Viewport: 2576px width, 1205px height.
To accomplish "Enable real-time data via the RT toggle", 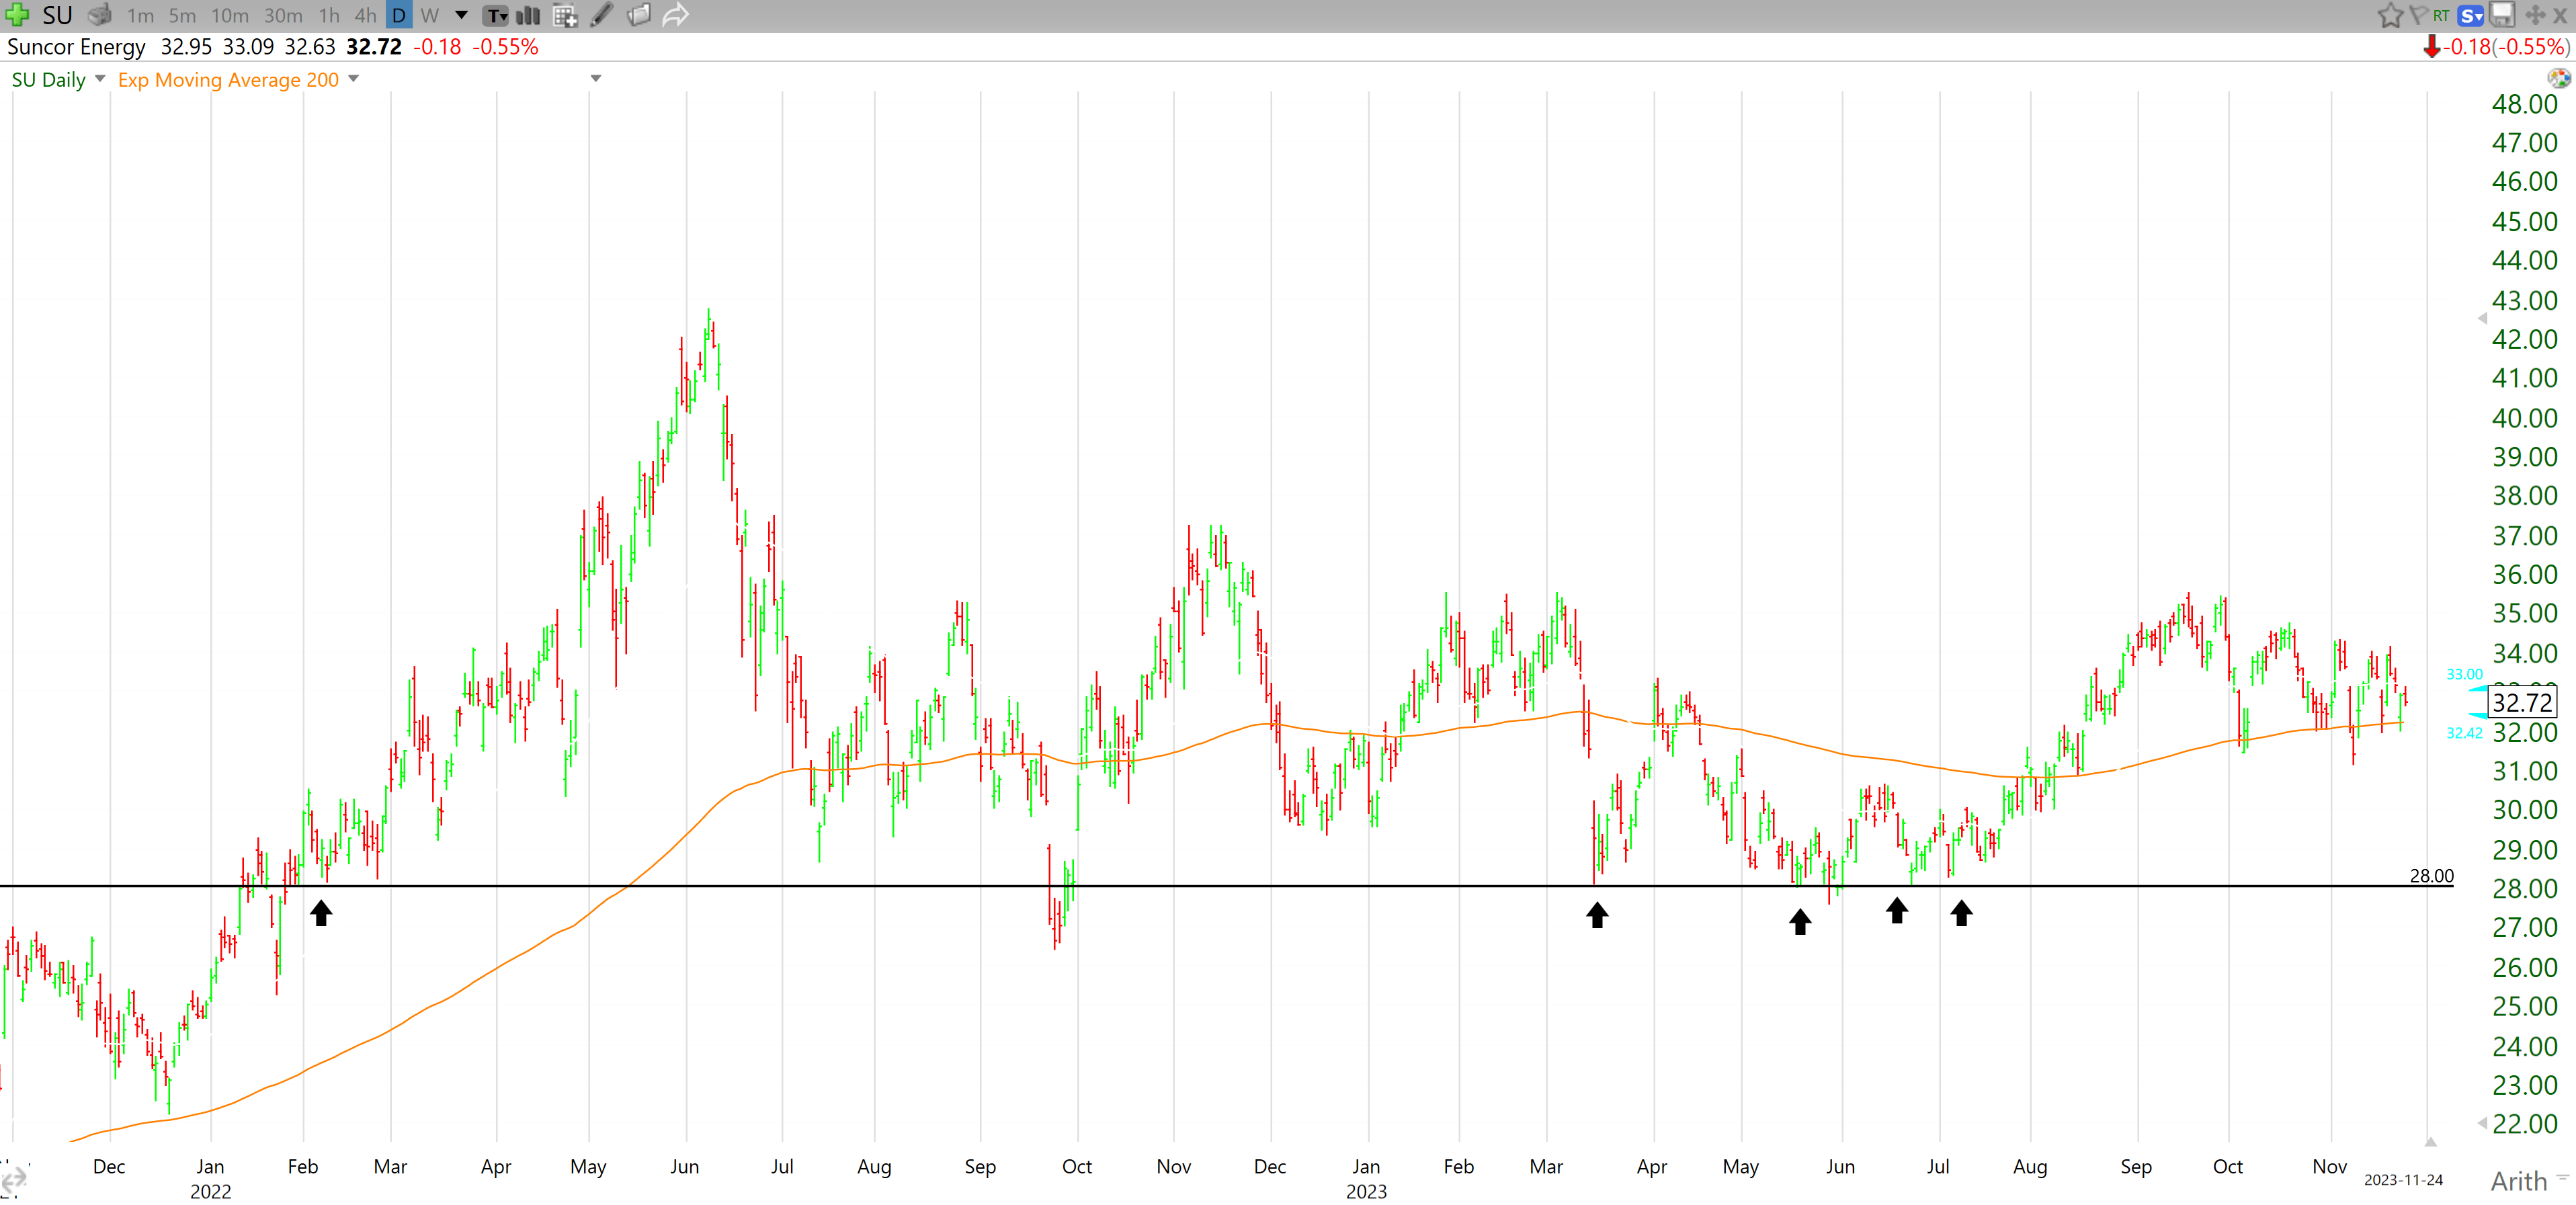I will click(2442, 15).
